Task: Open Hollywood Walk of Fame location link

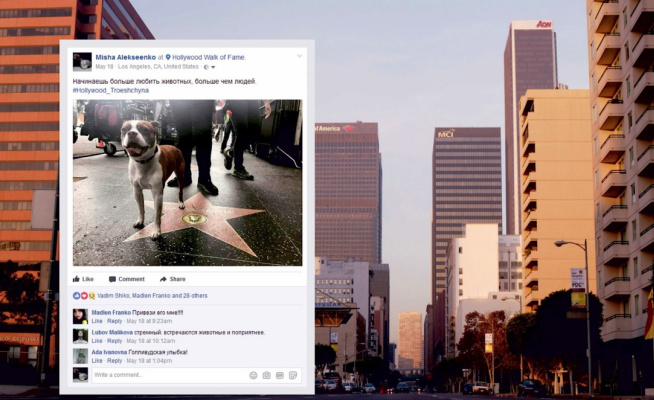Action: (209, 57)
